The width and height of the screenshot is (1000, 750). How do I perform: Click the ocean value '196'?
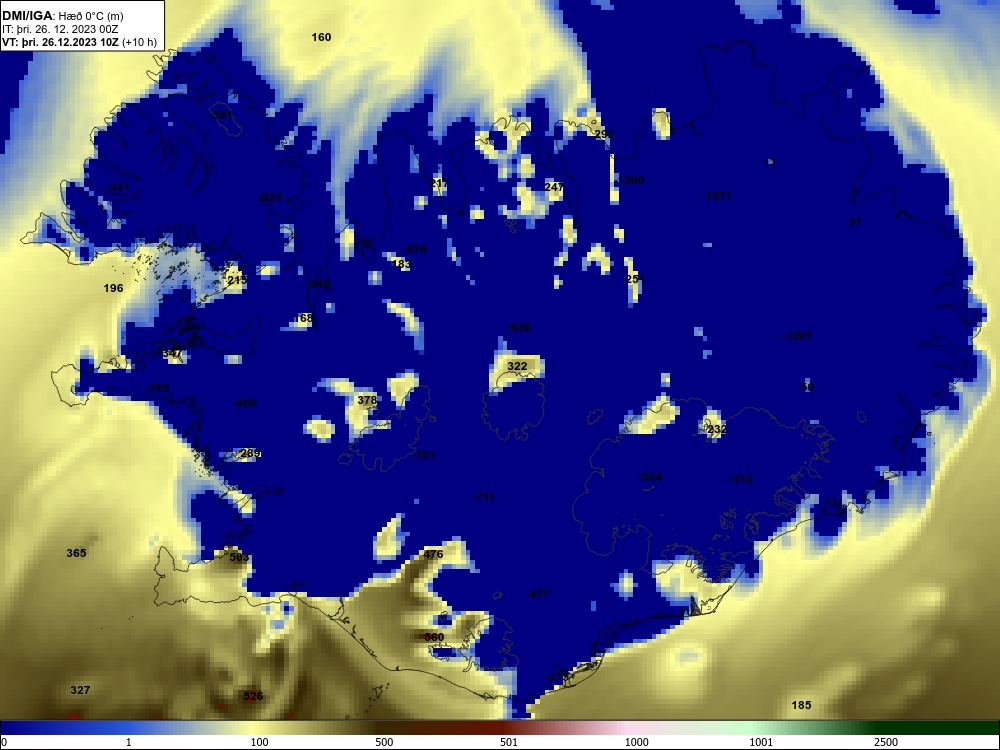(114, 288)
